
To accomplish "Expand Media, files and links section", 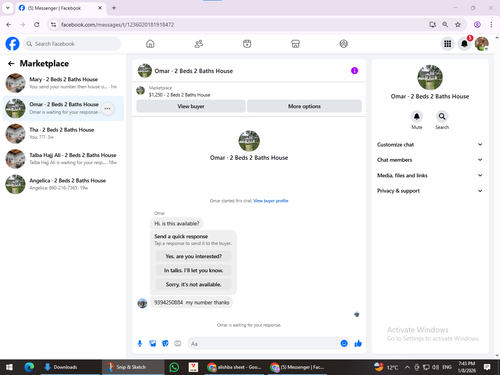I will pos(430,175).
